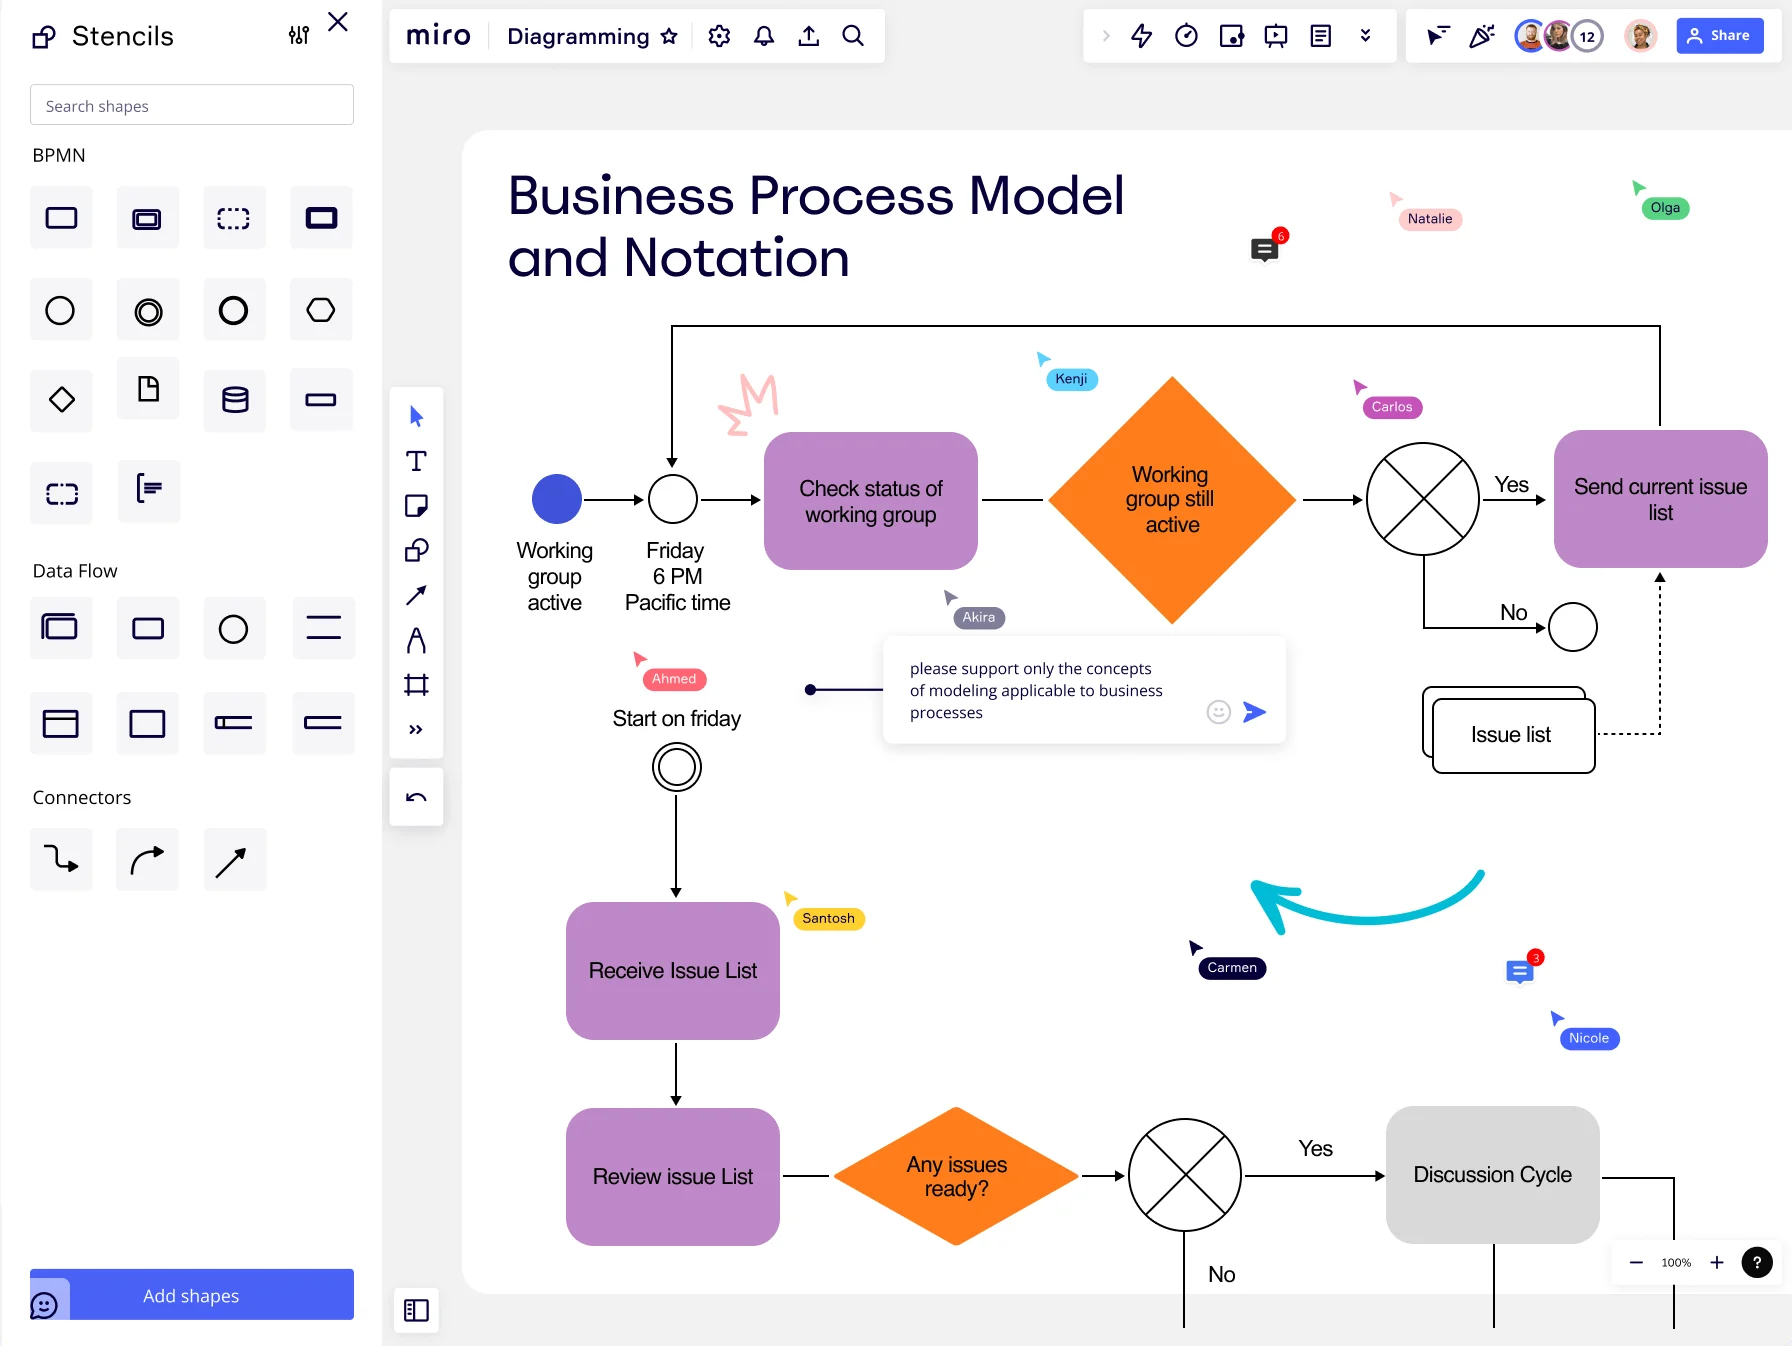Screen dimensions: 1792x1346
Task: Open the timer icon
Action: [x=1186, y=36]
